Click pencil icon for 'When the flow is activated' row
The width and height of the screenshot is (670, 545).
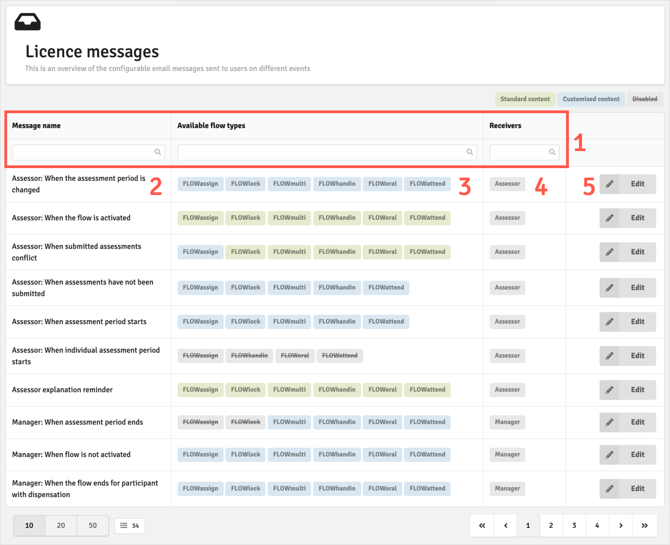609,218
